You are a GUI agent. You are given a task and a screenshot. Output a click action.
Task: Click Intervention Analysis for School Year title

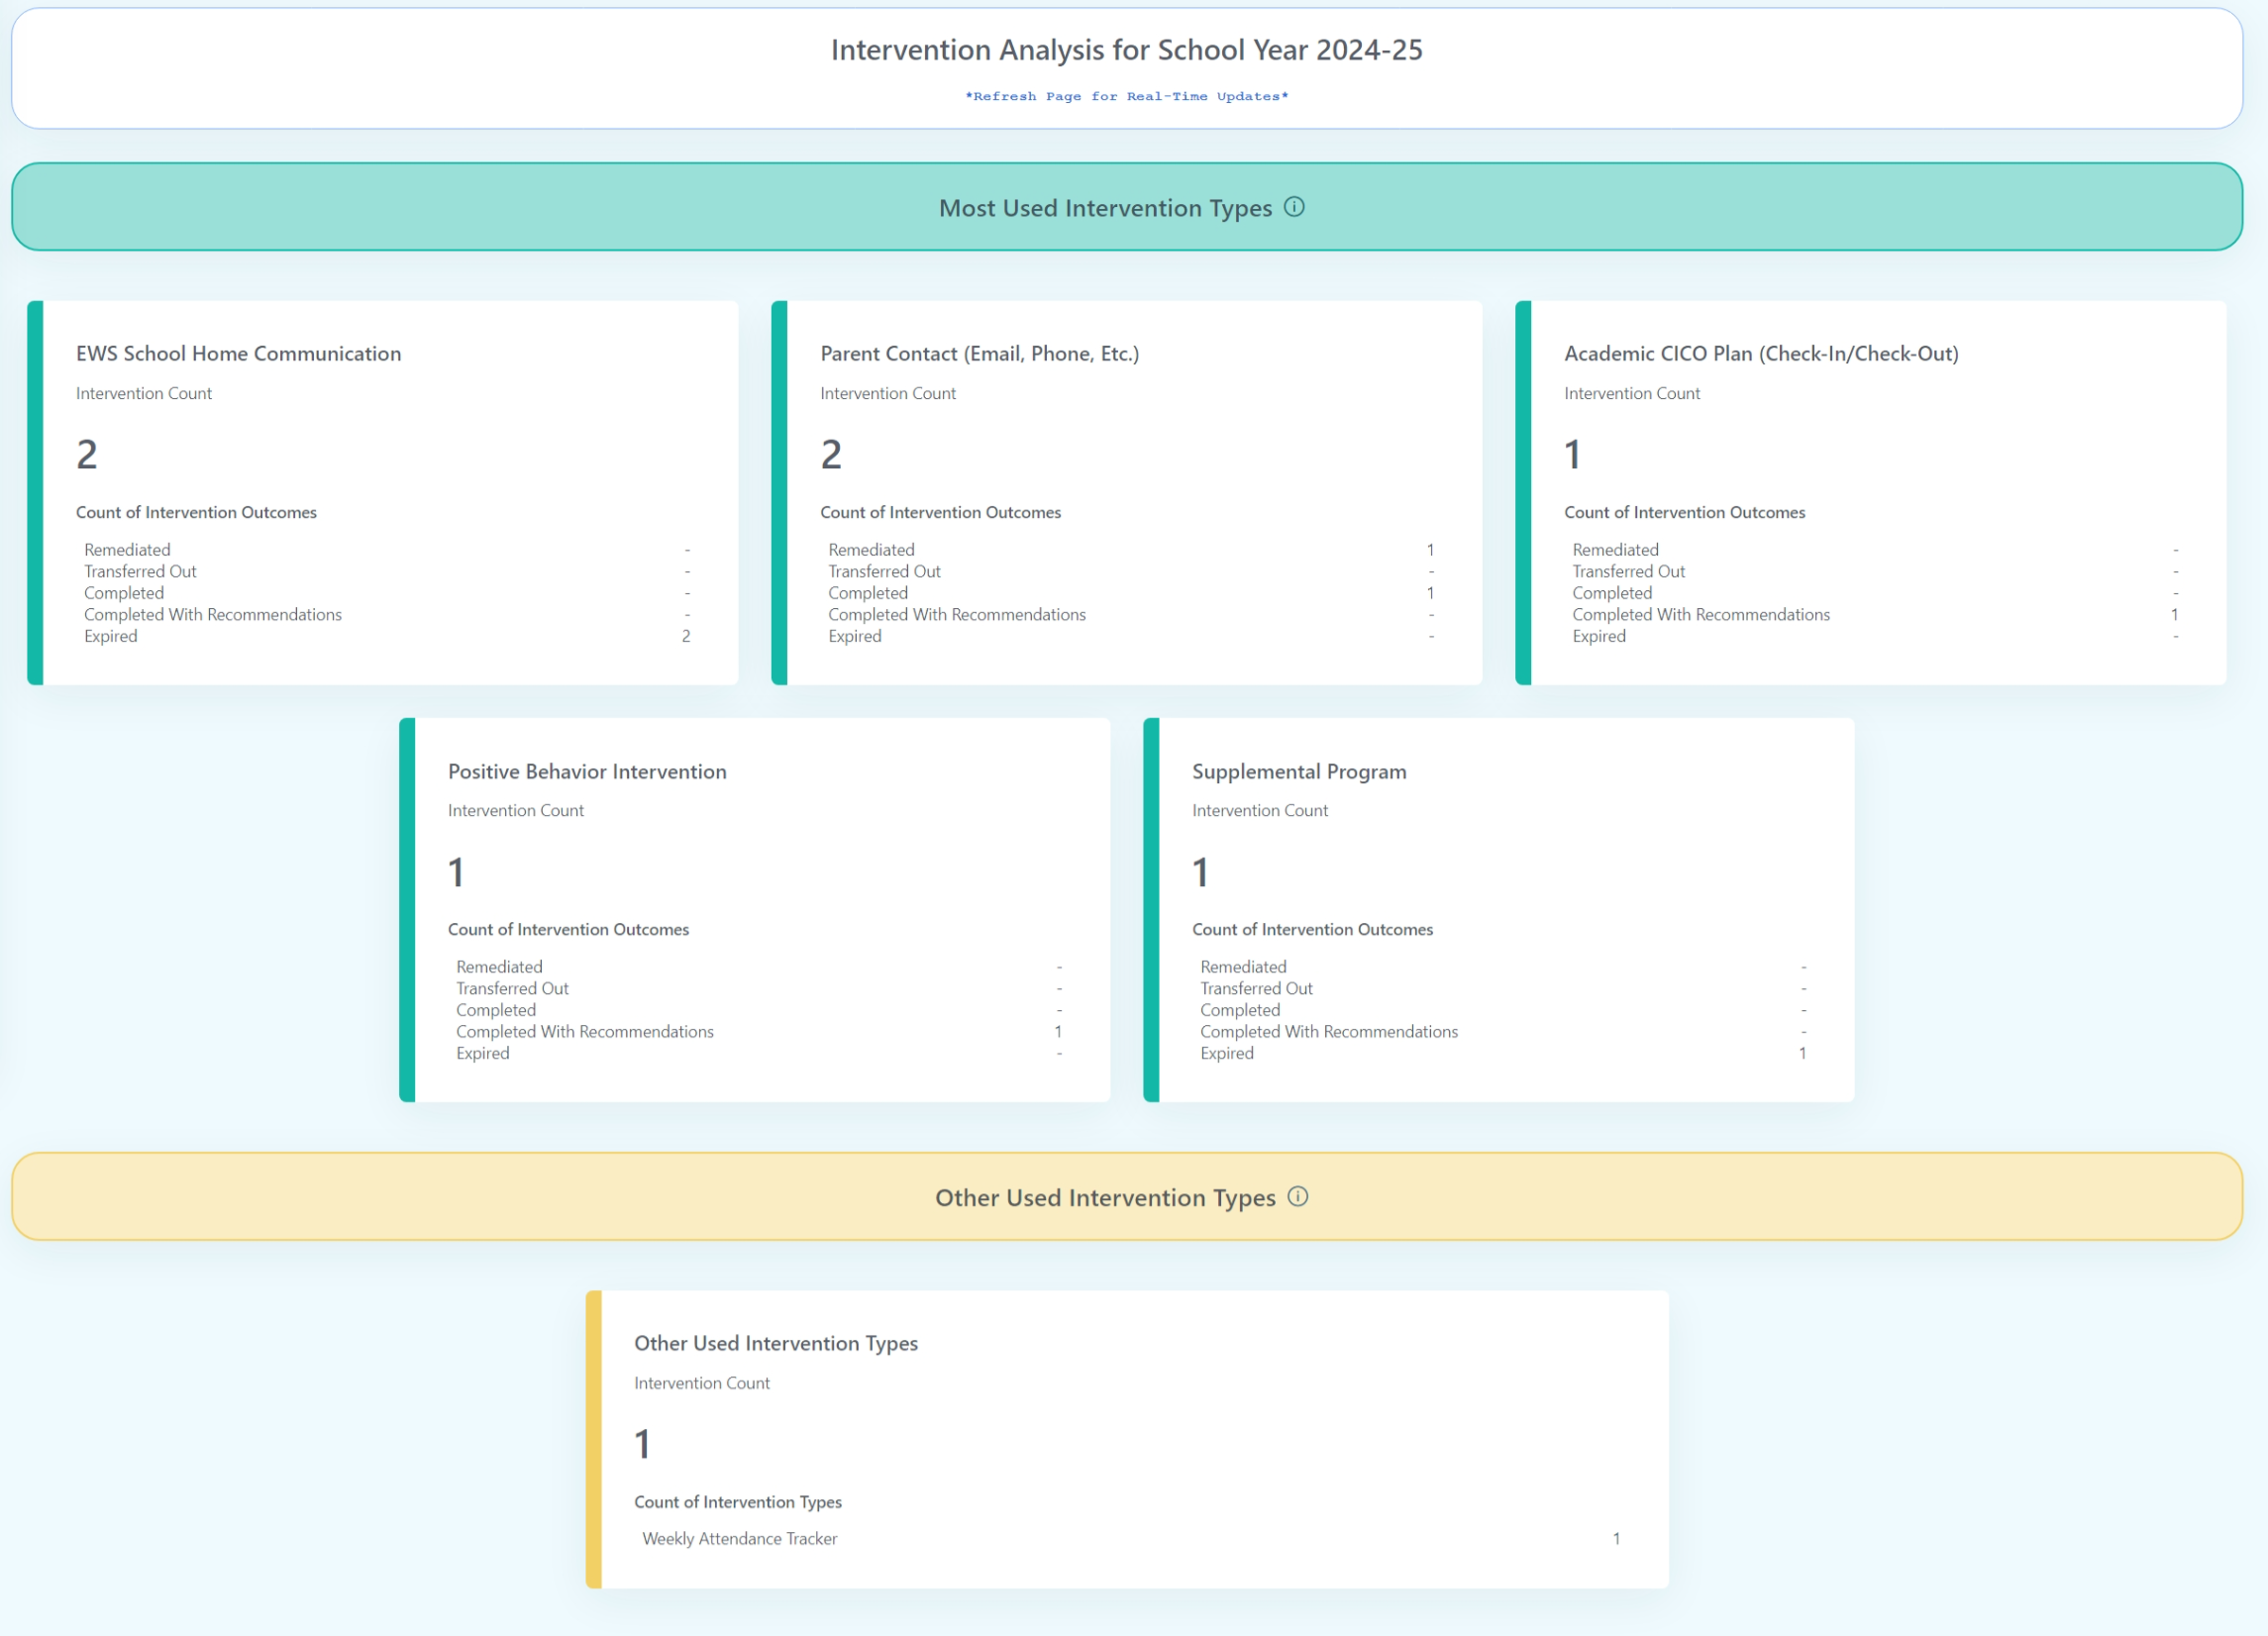1126,50
